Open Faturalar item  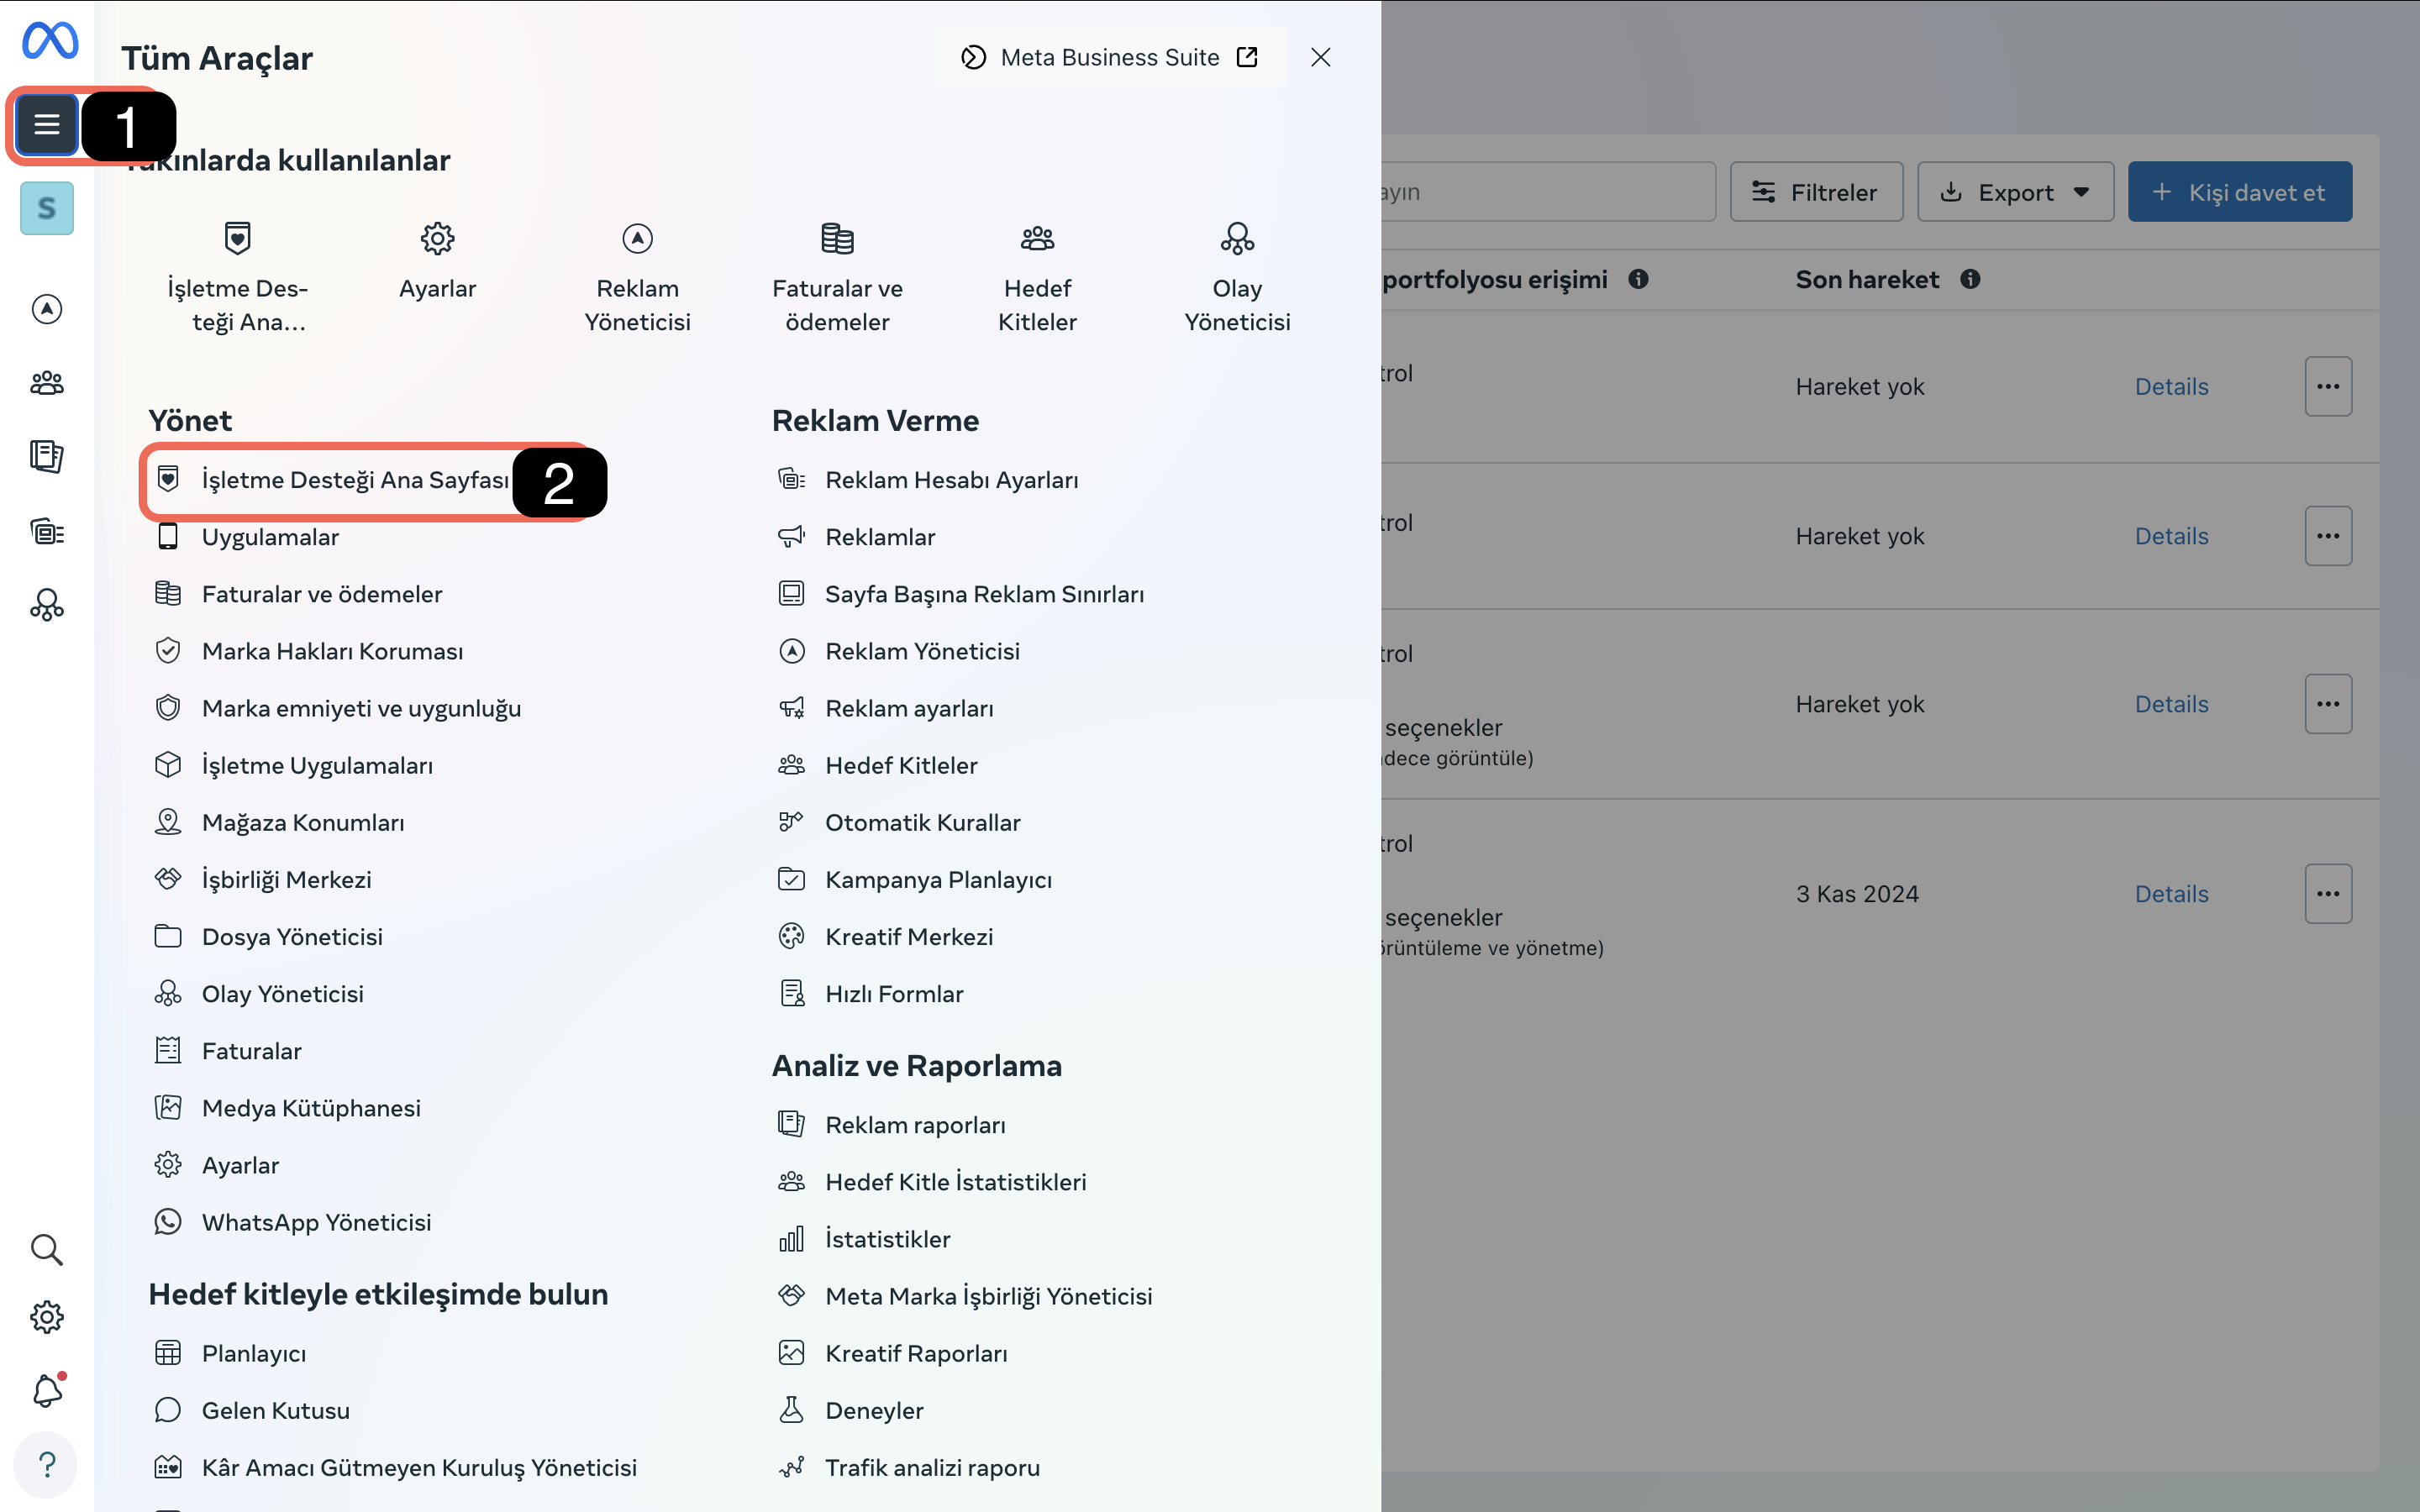tap(229, 1051)
